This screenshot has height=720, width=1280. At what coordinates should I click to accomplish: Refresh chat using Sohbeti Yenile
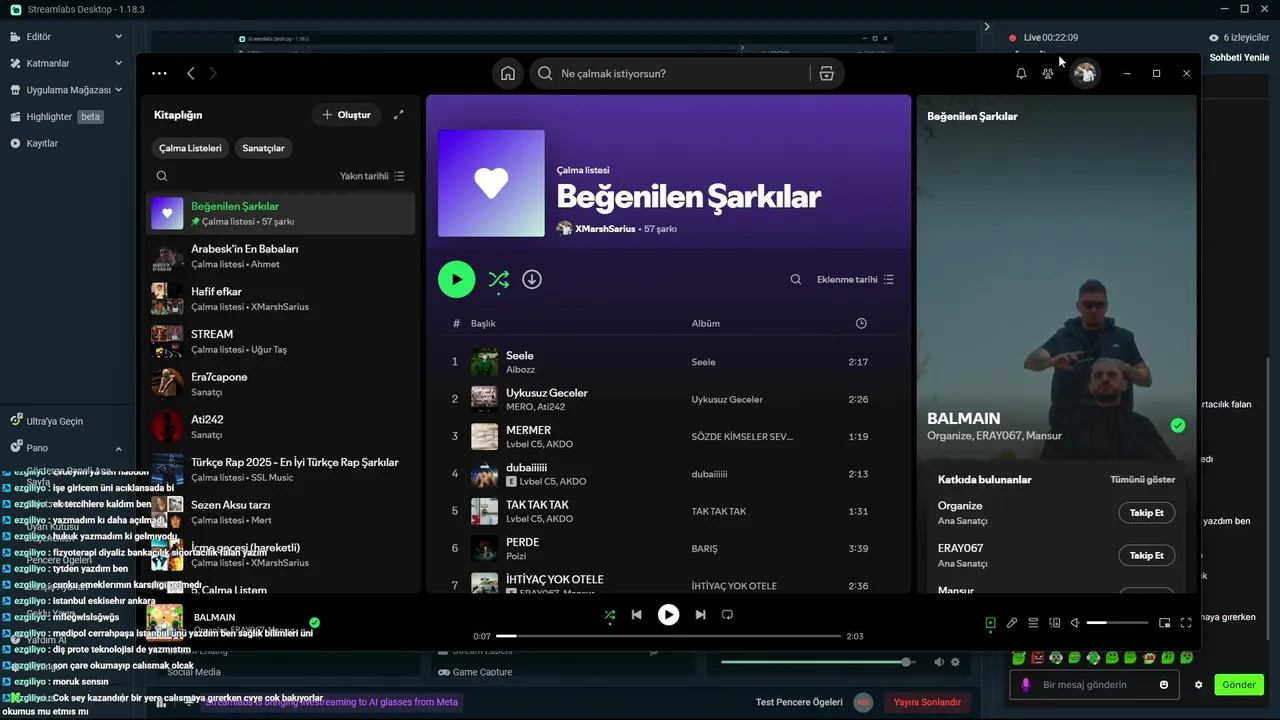(1239, 57)
